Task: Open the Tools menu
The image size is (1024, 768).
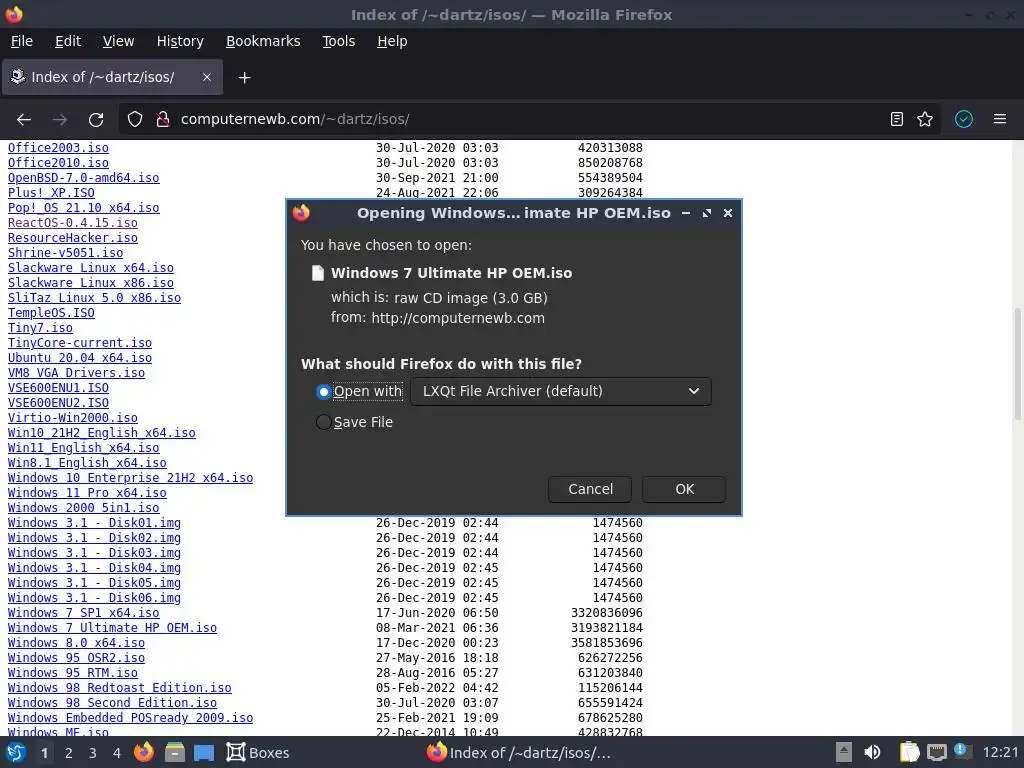Action: coord(338,41)
